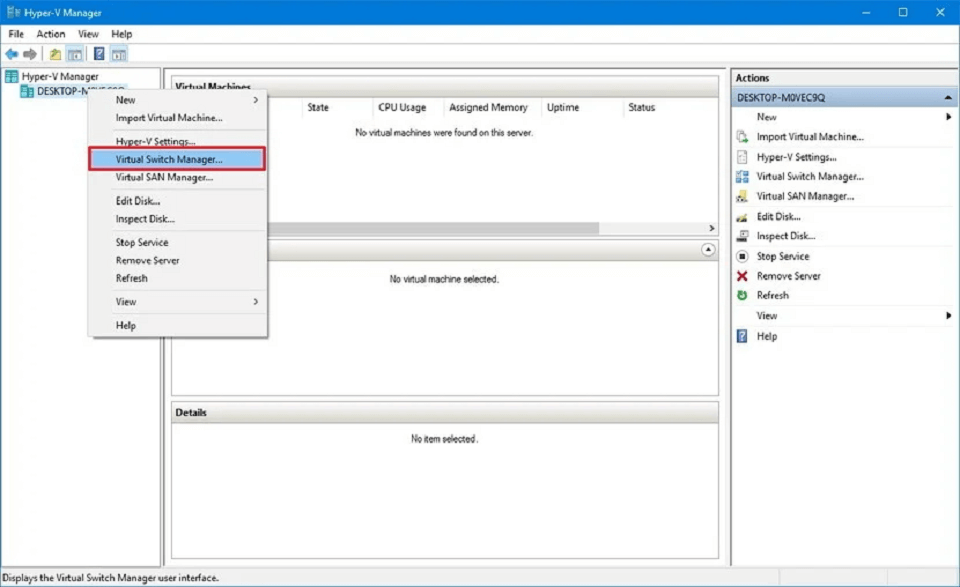Click Stop Service icon in Actions pane
Screen dimensions: 960x587
(742, 256)
